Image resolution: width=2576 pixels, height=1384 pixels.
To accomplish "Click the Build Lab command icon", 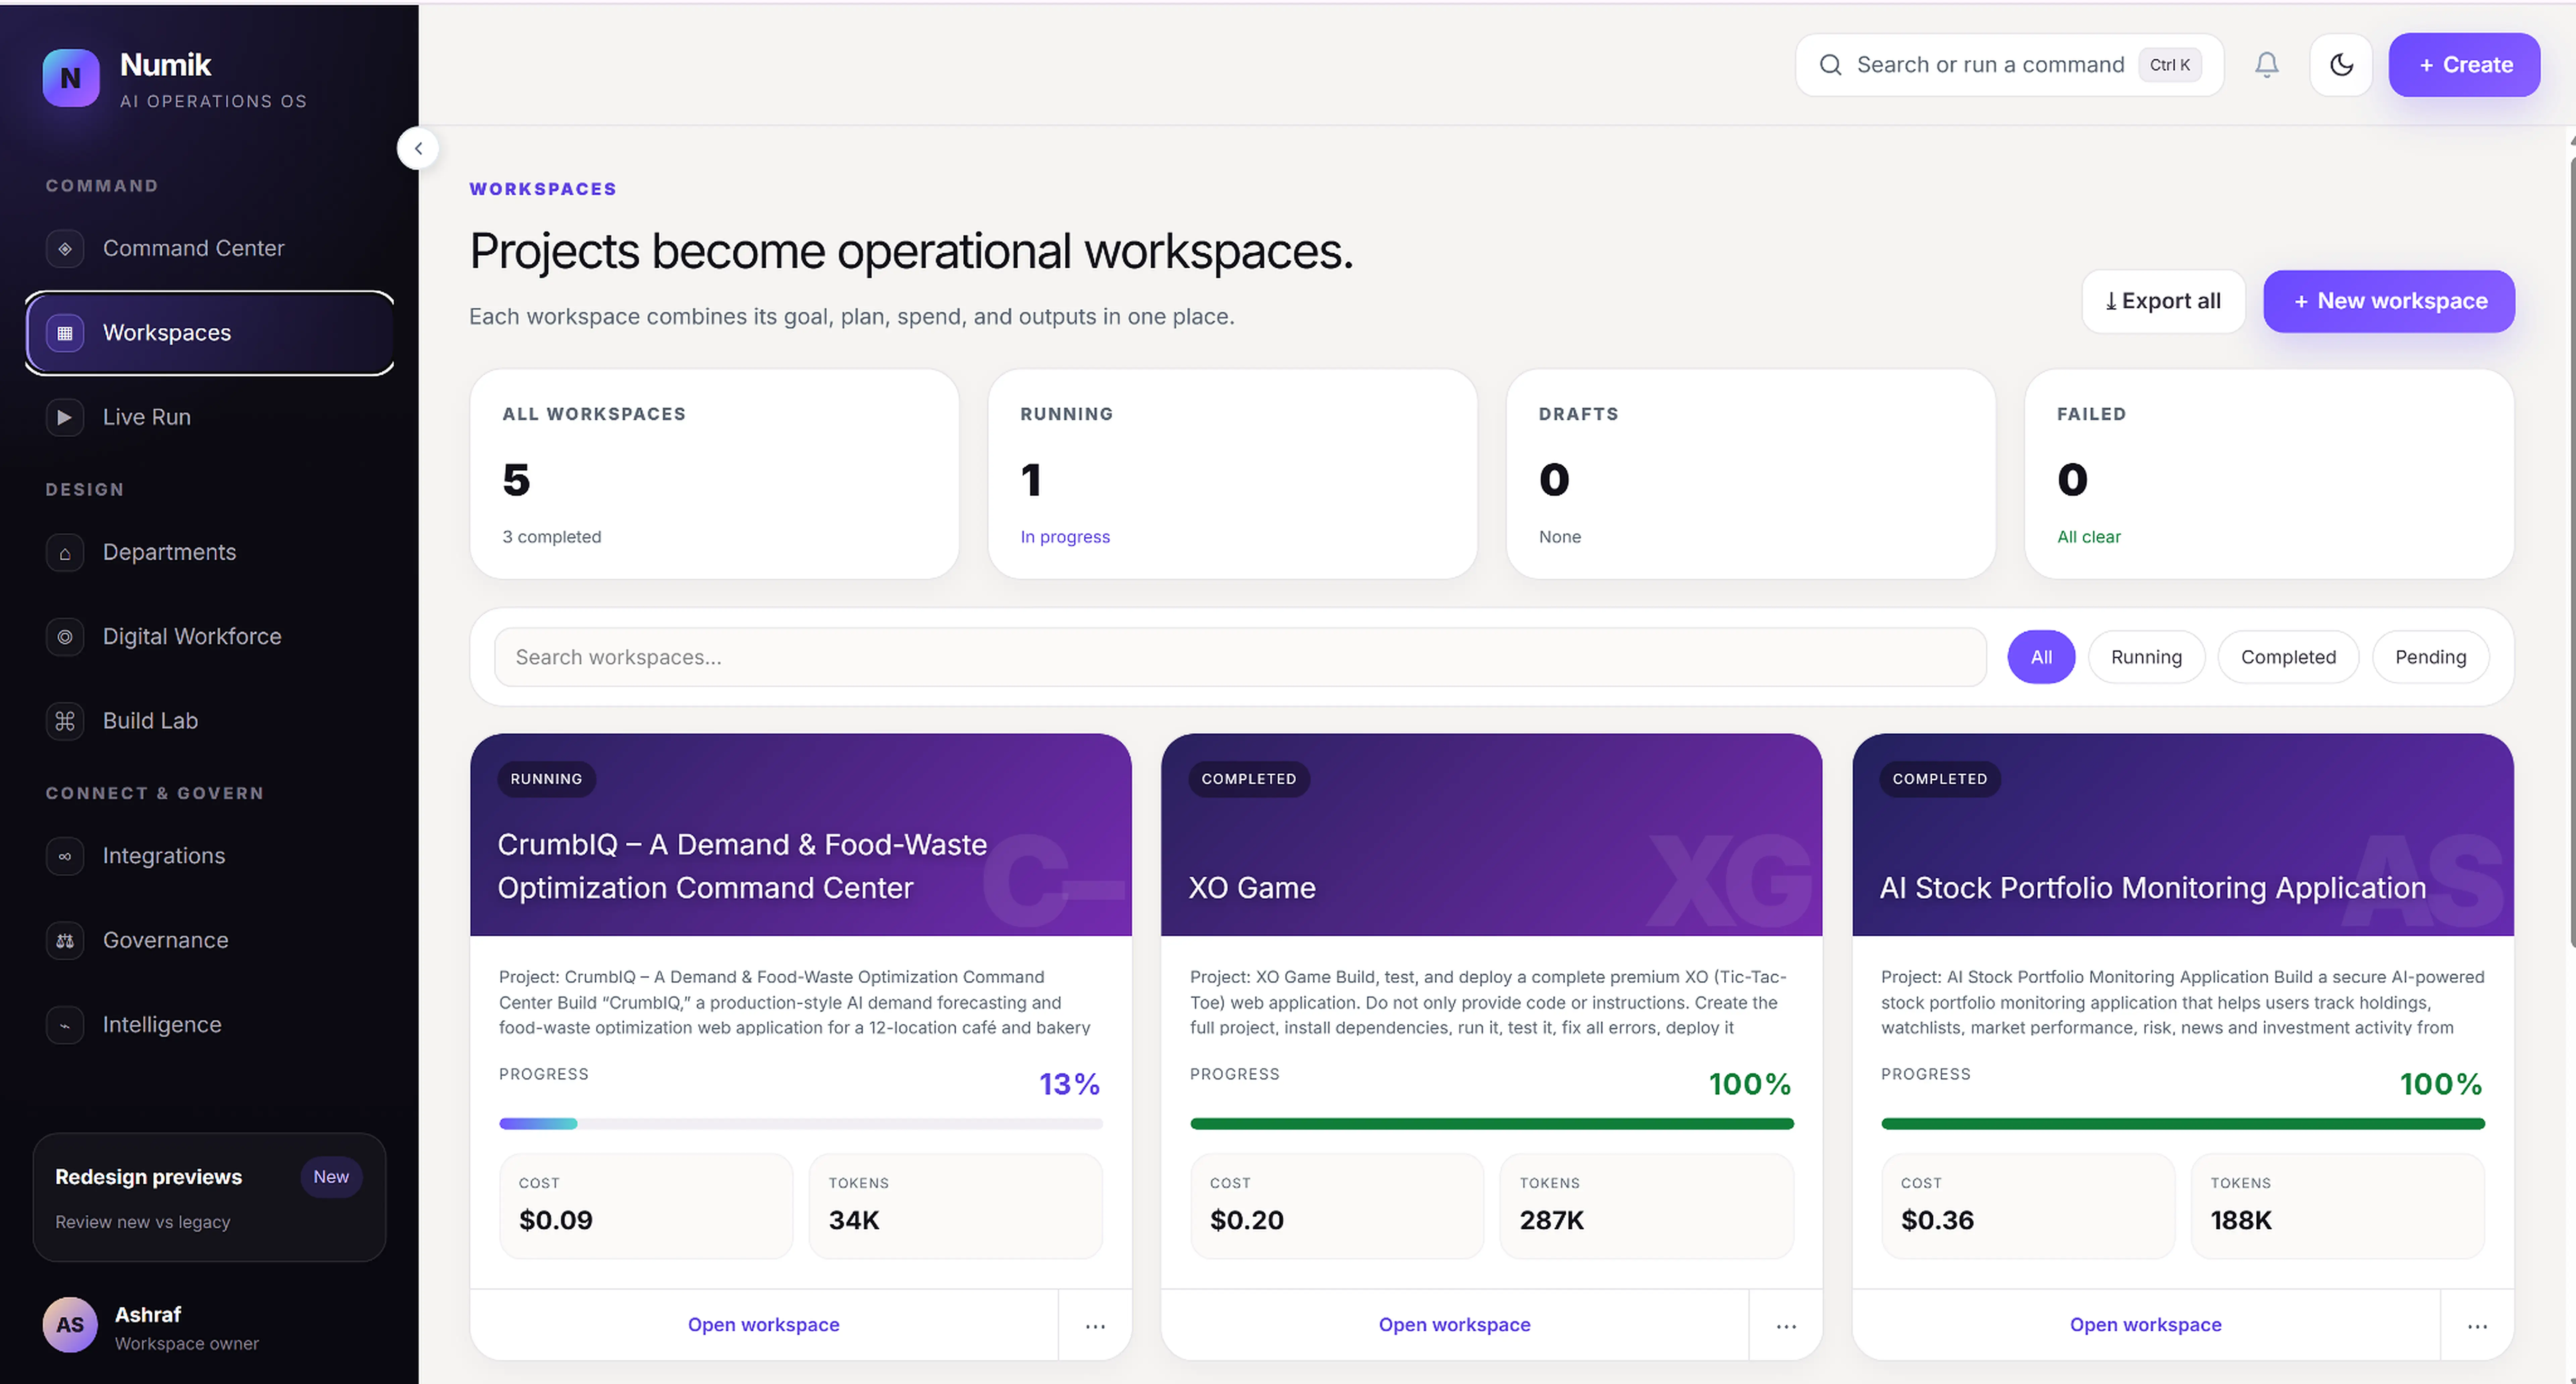I will (65, 721).
